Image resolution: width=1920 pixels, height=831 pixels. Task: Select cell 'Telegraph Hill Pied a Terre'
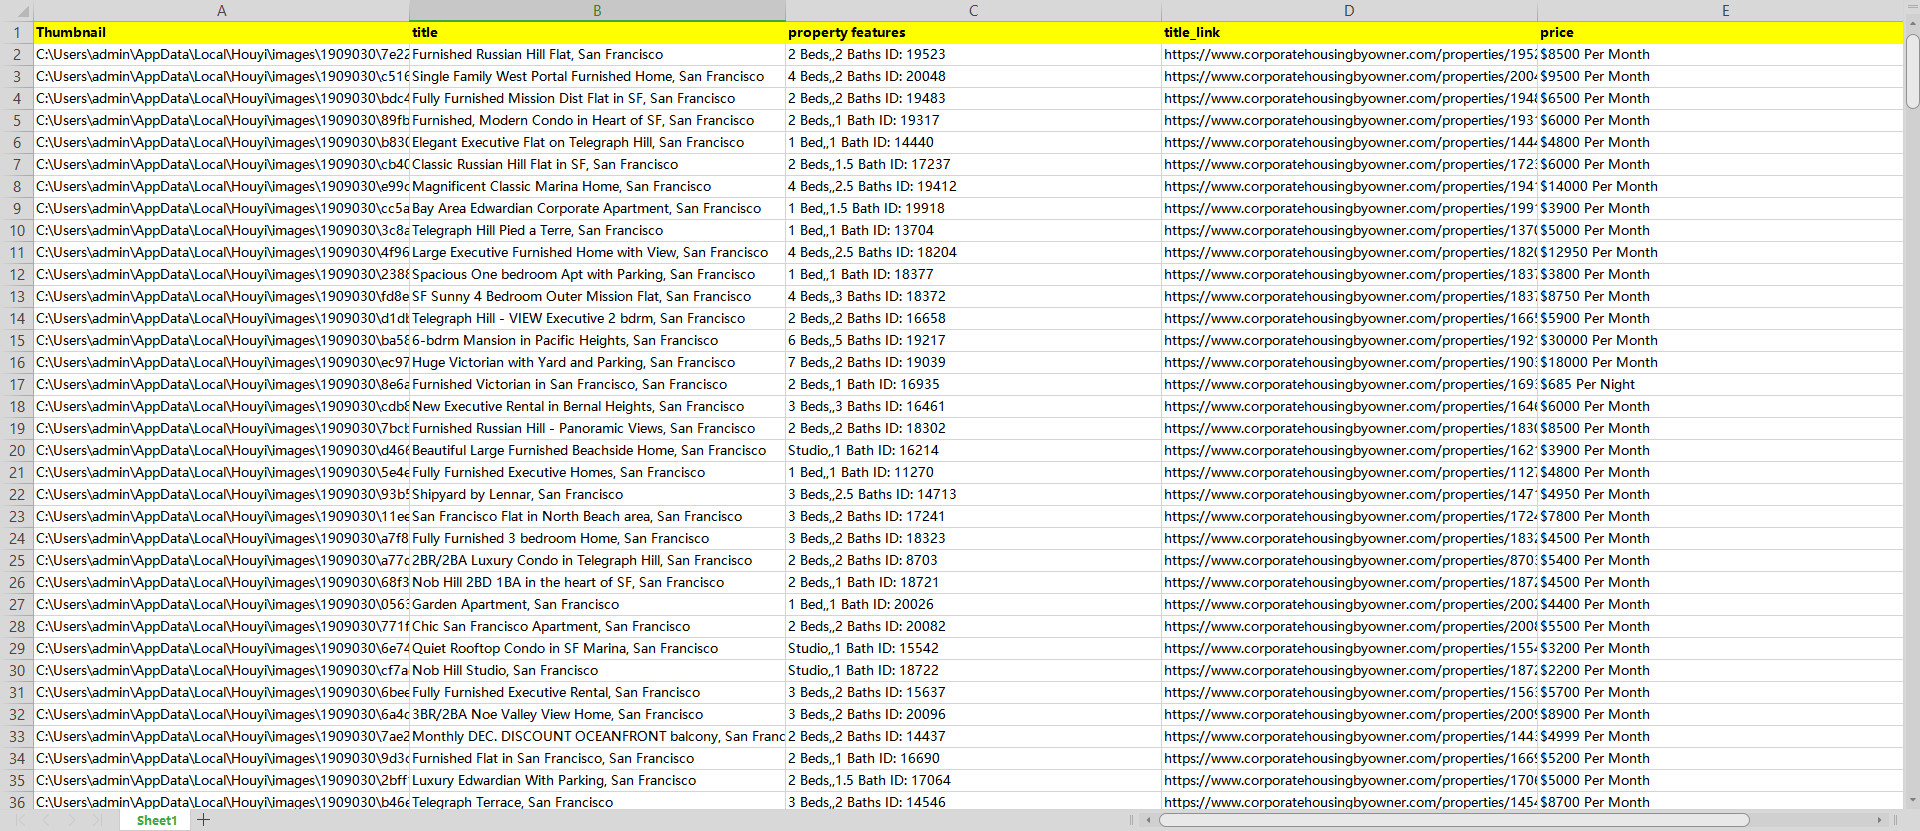click(597, 230)
